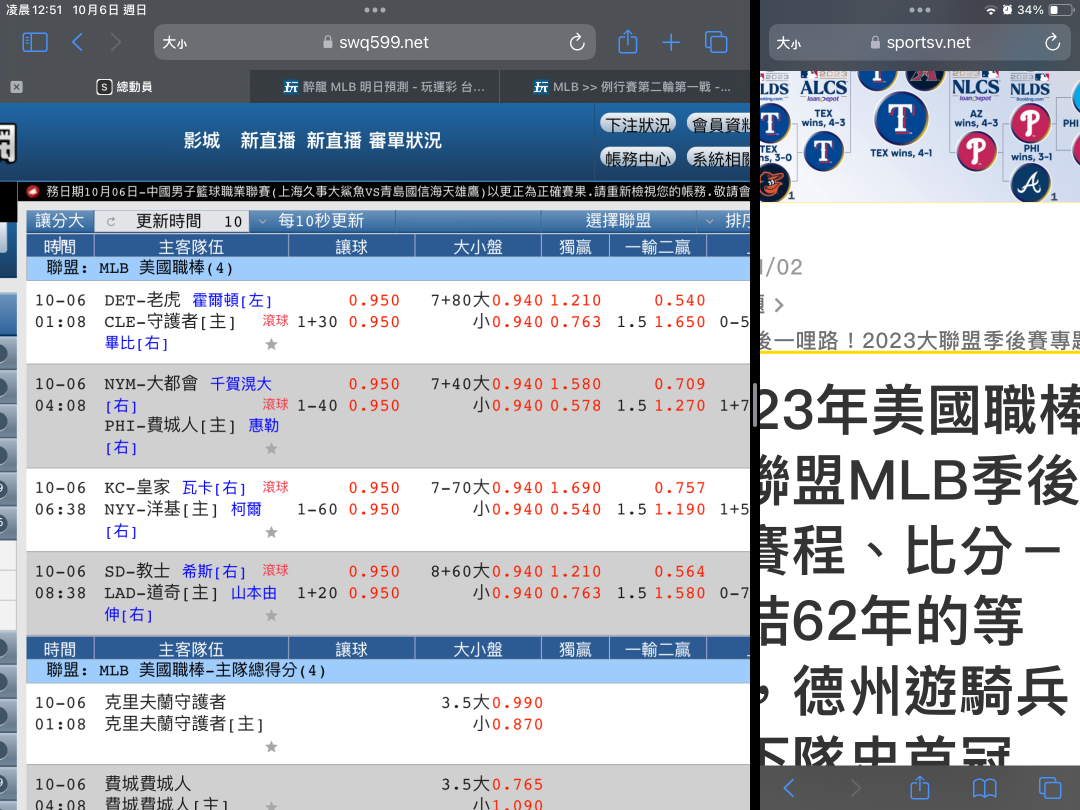Tap the sportsv.net address field
Screen dimensions: 1080x810
[920, 43]
